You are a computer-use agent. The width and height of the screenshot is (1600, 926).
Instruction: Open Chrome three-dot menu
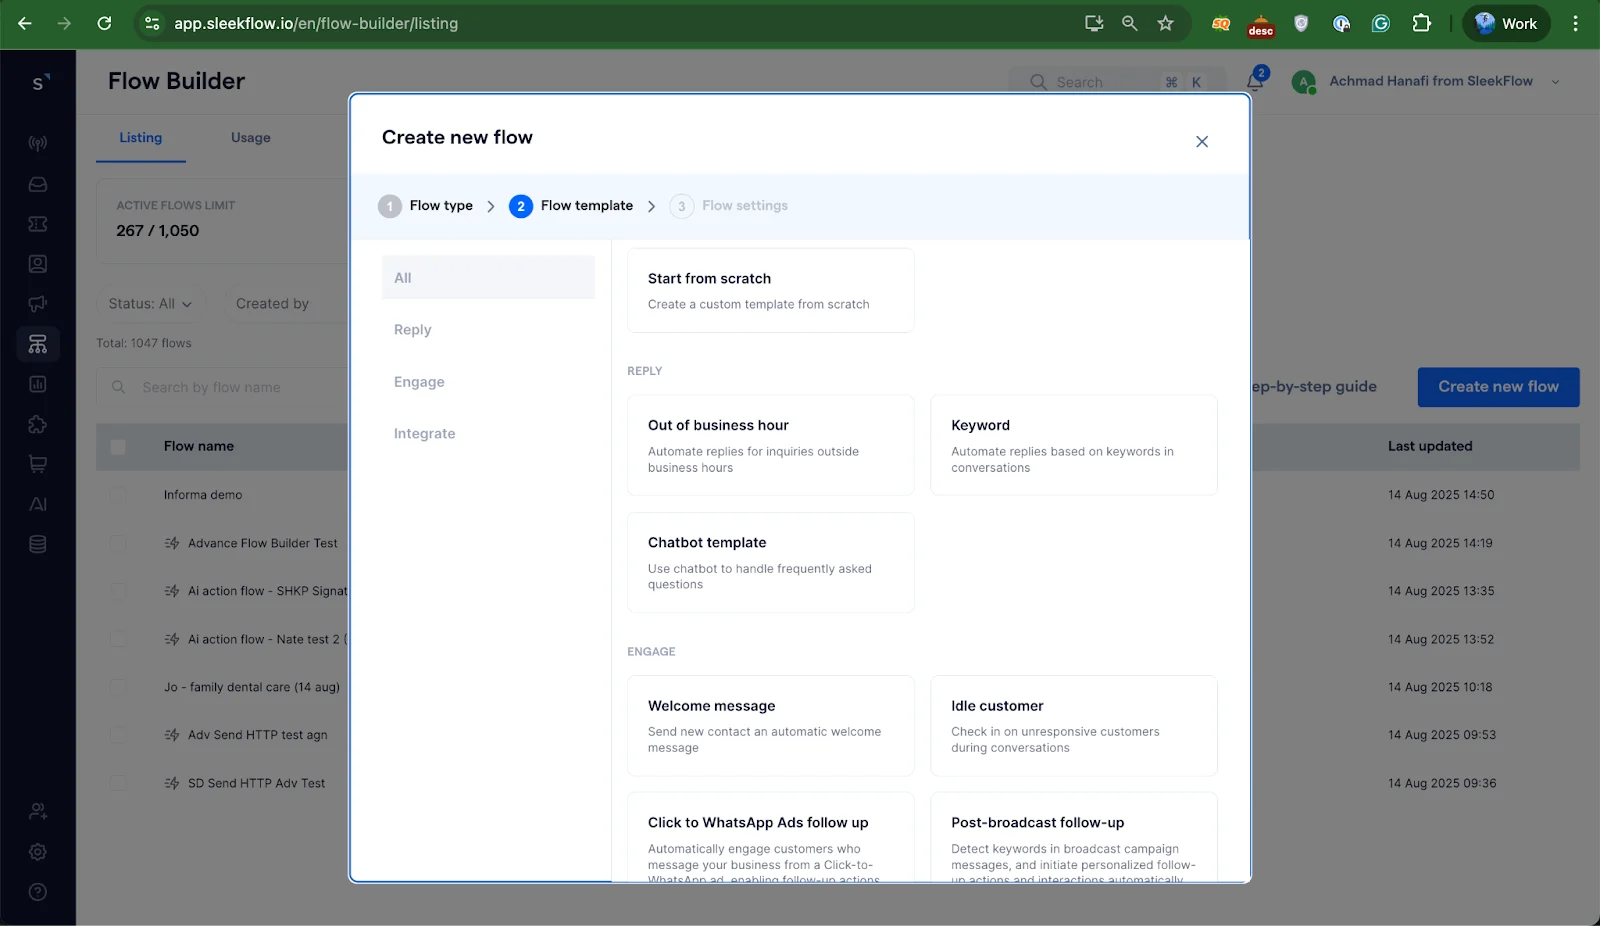[1575, 23]
